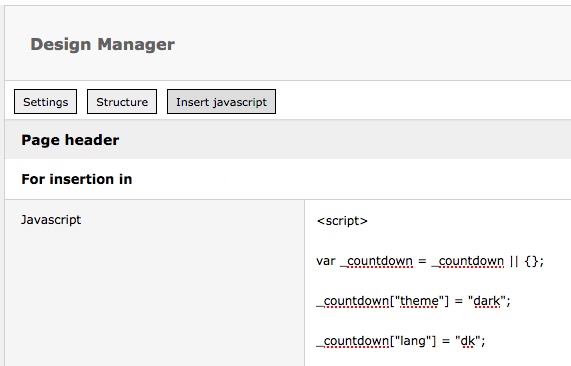This screenshot has width=571, height=366.
Task: Click the Design Manager title
Action: 102,44
